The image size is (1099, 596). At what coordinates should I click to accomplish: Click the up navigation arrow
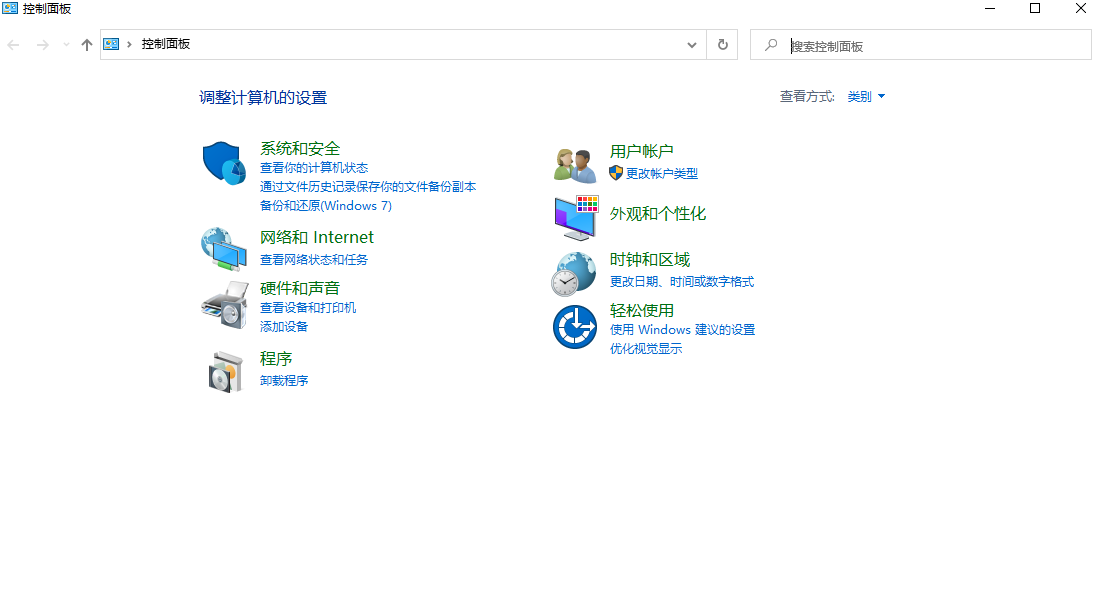(x=86, y=44)
